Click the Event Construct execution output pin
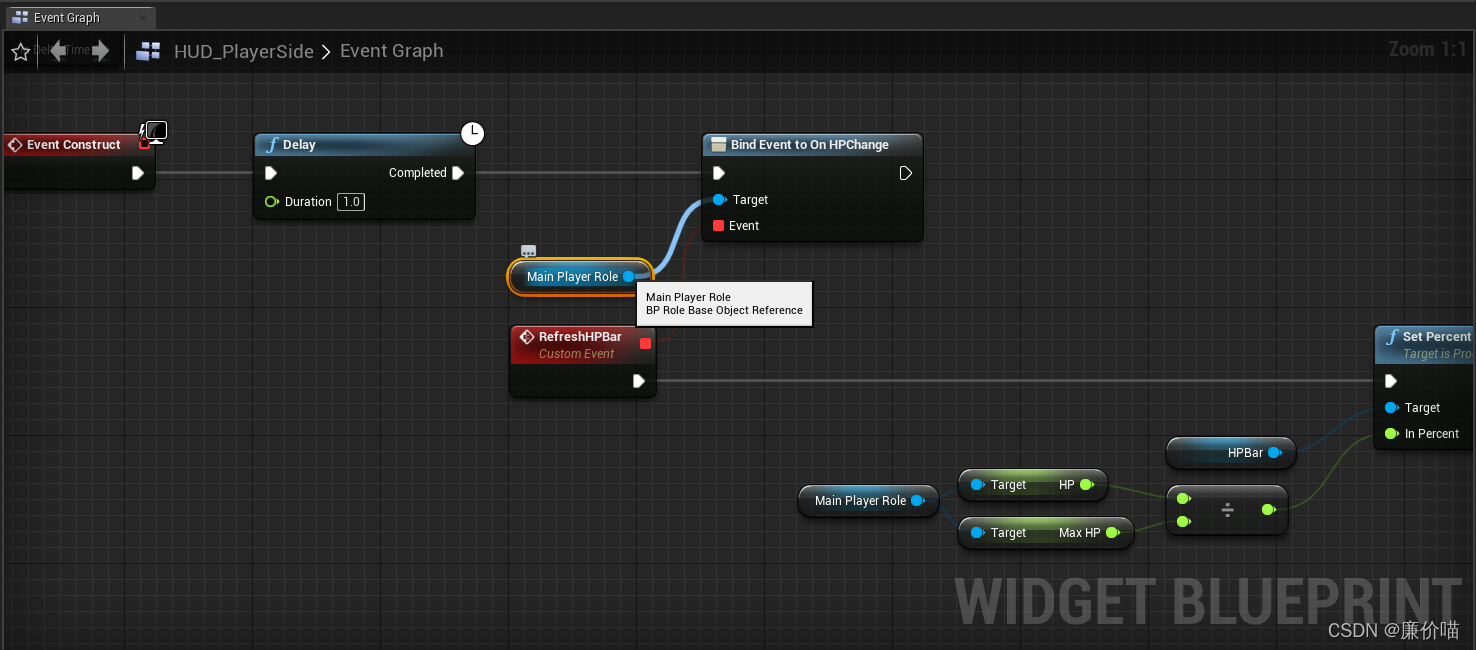1476x650 pixels. tap(138, 173)
